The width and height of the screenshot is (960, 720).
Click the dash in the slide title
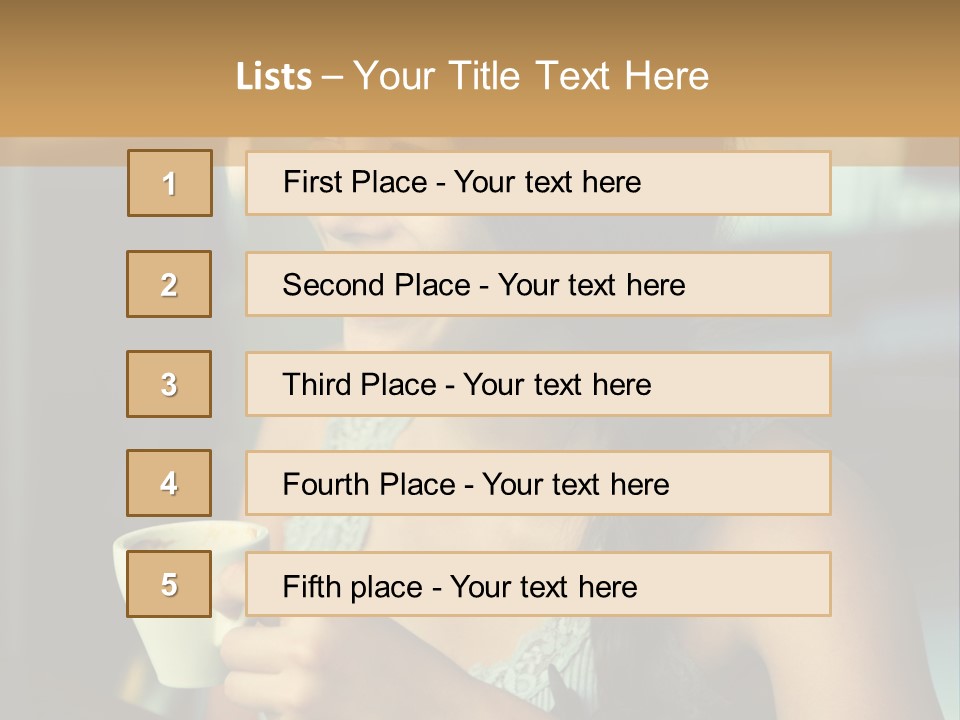[332, 77]
